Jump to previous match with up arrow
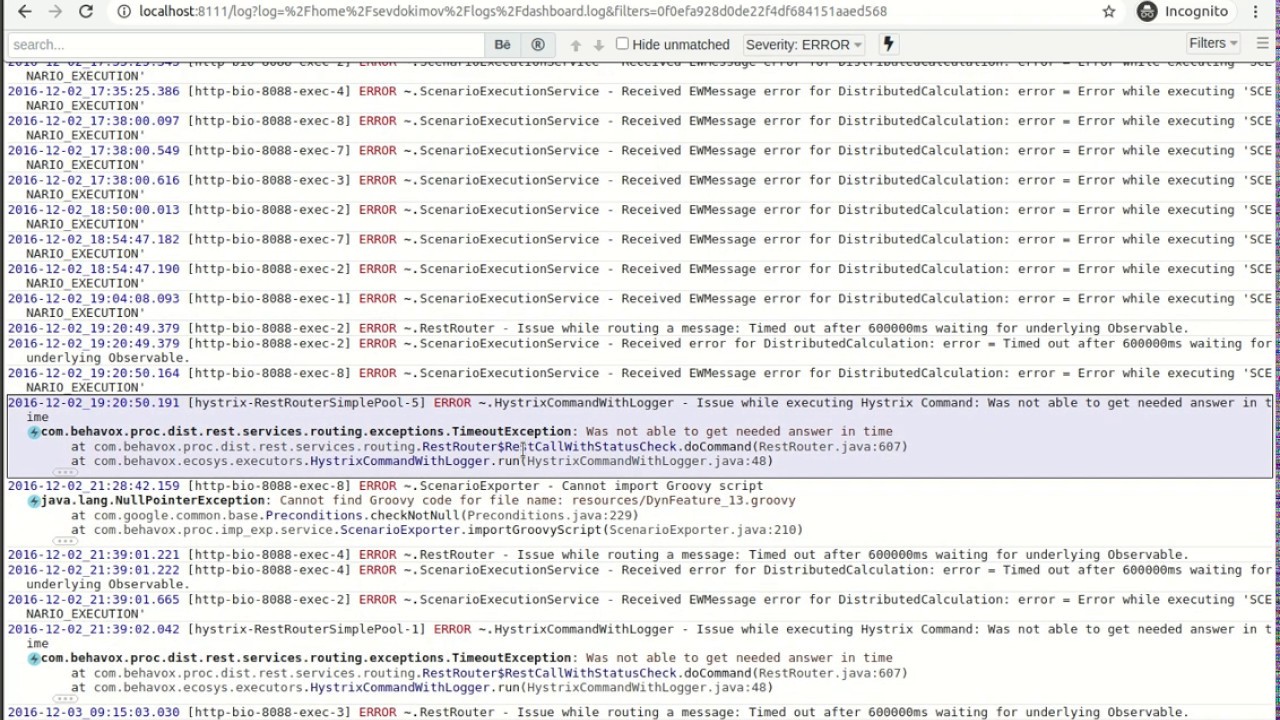The image size is (1280, 720). click(x=575, y=45)
